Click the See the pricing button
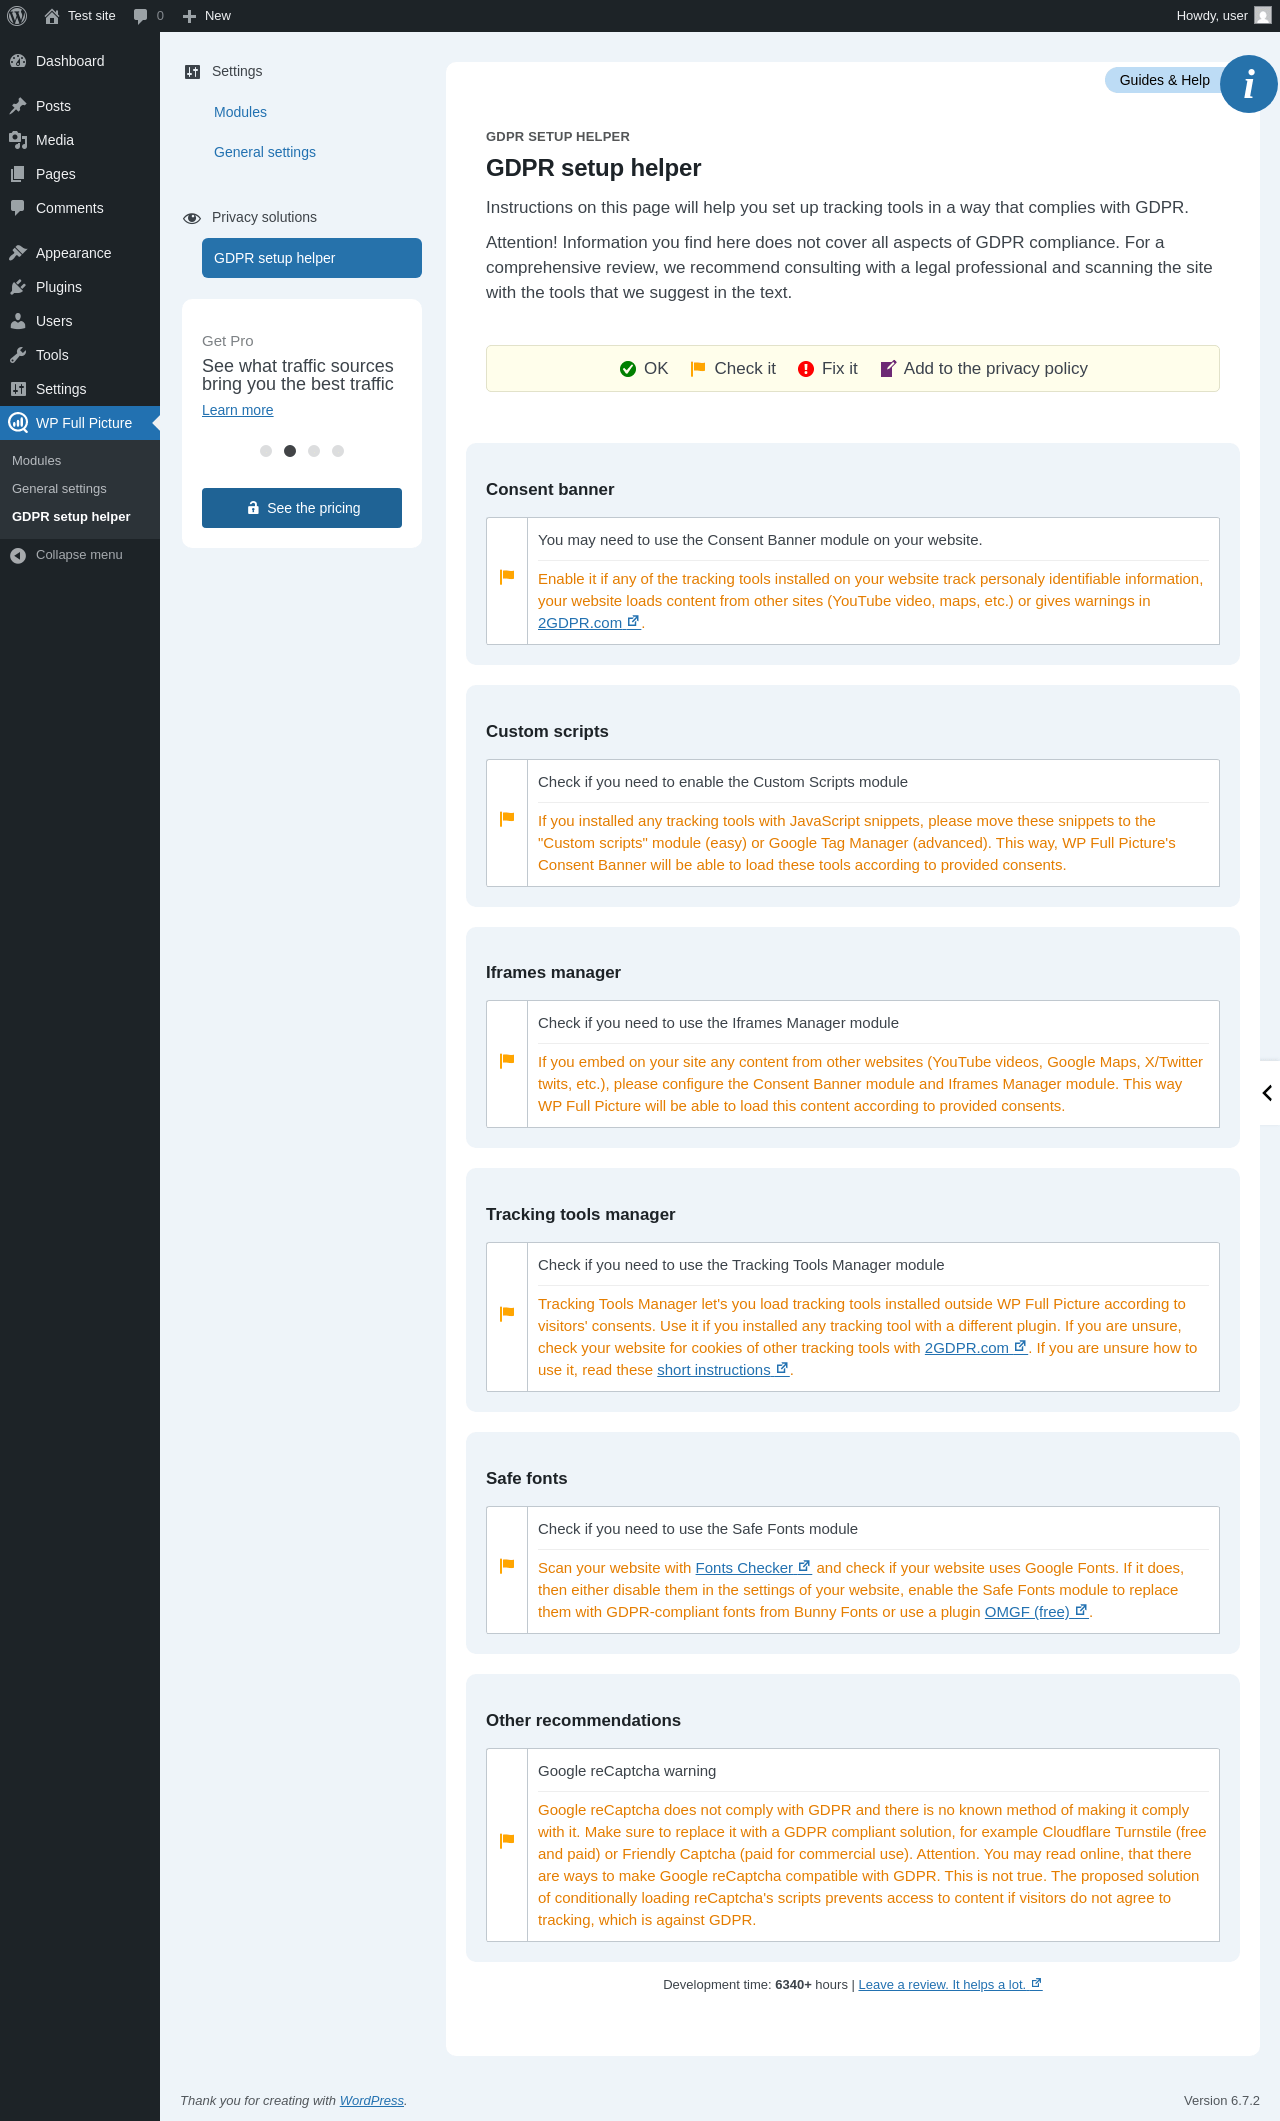 click(302, 508)
